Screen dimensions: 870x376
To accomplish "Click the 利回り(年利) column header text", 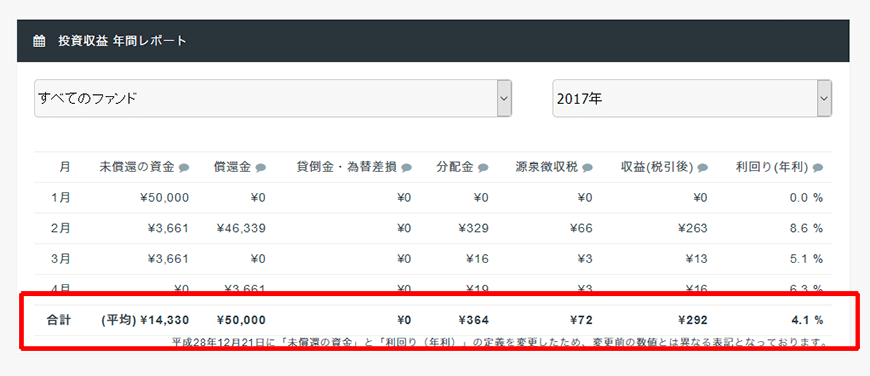I will [x=772, y=167].
